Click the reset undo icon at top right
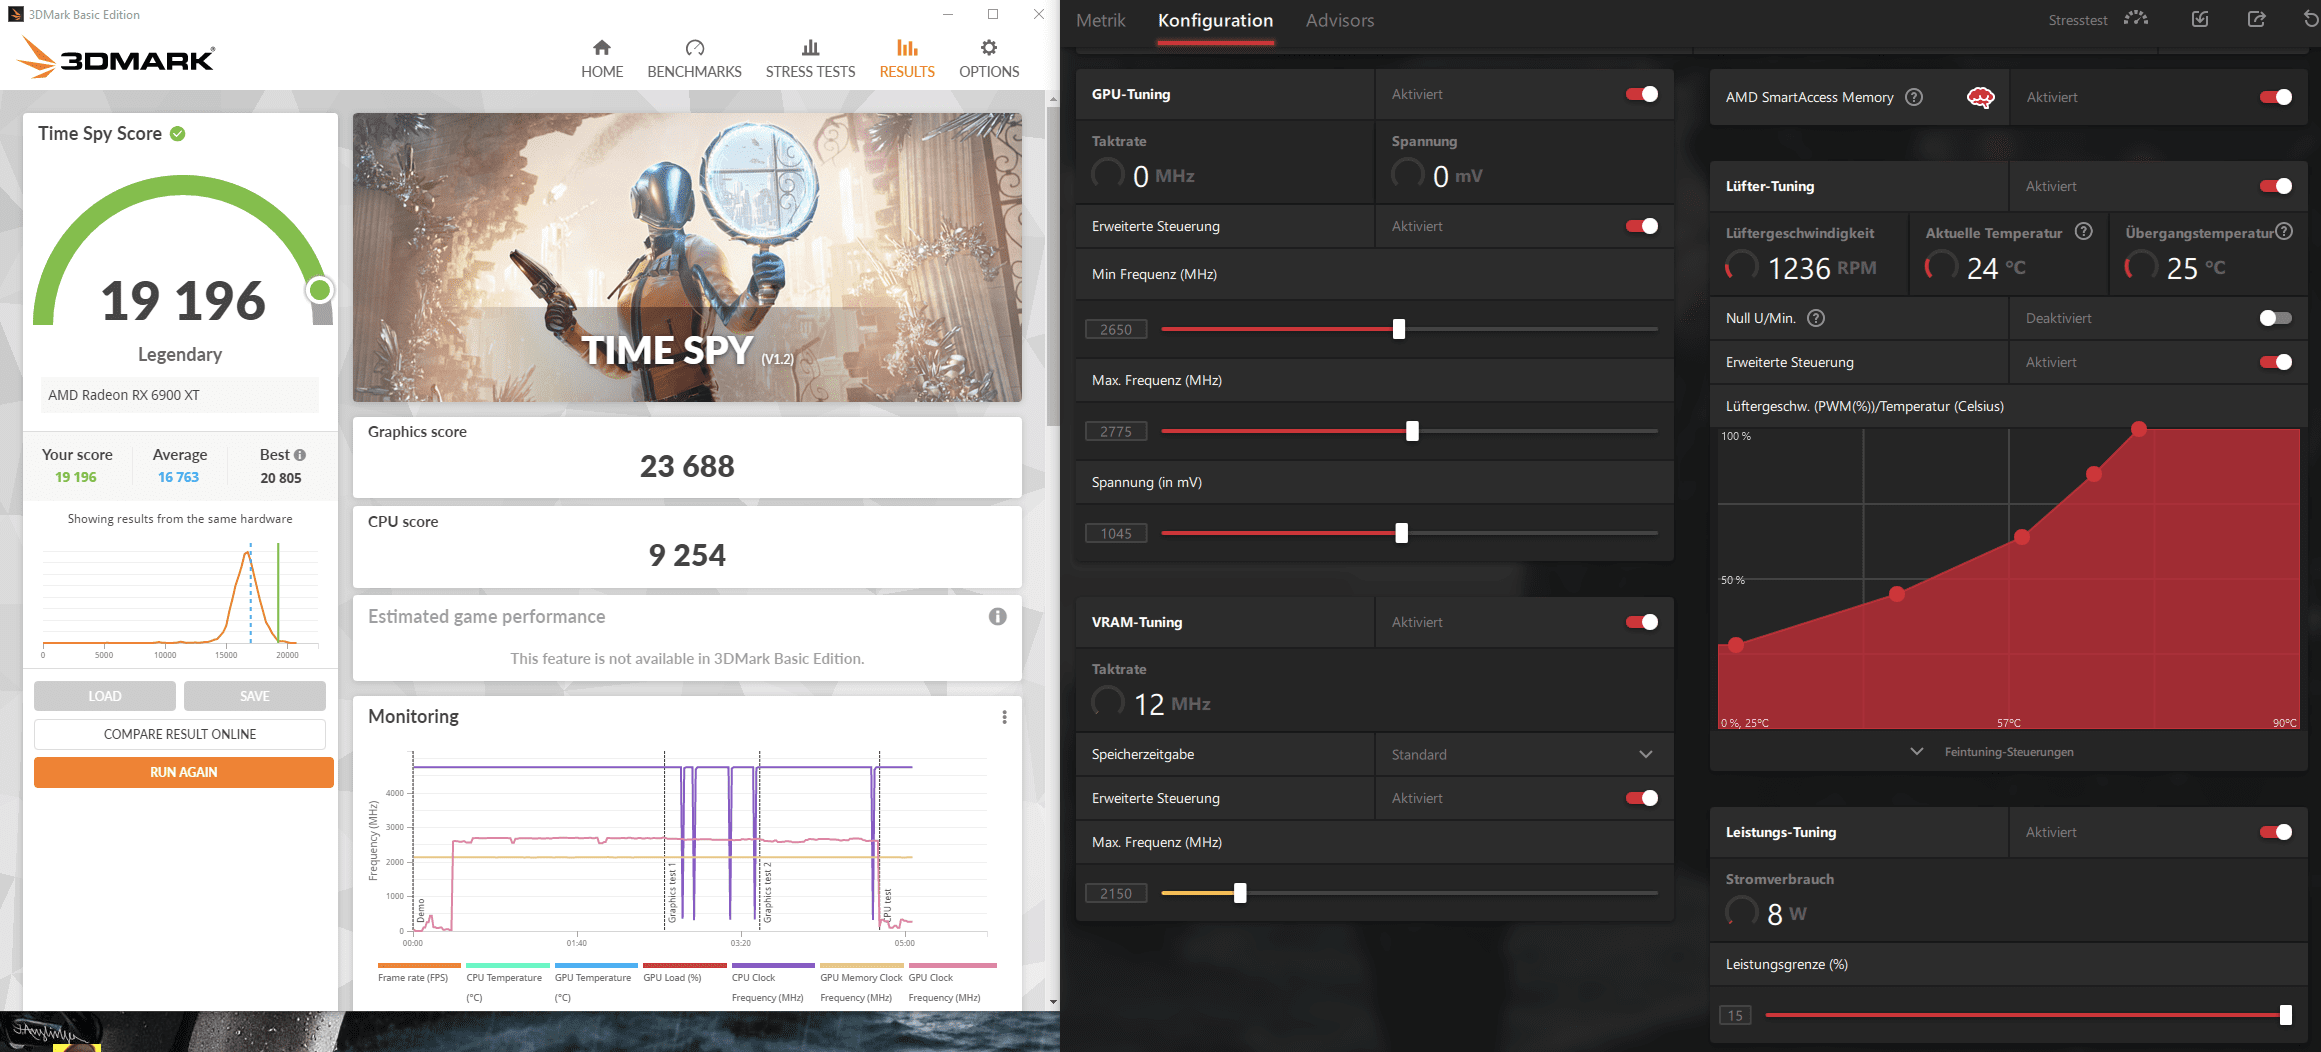 click(x=2311, y=19)
